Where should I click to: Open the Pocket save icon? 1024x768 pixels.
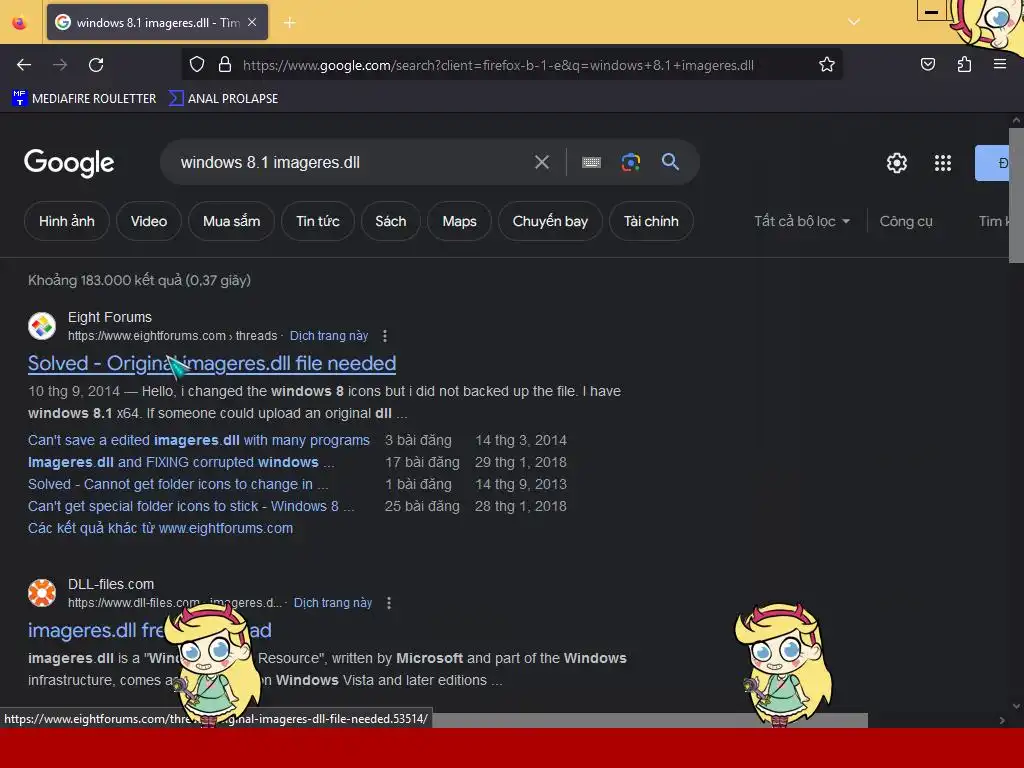pyautogui.click(x=927, y=65)
